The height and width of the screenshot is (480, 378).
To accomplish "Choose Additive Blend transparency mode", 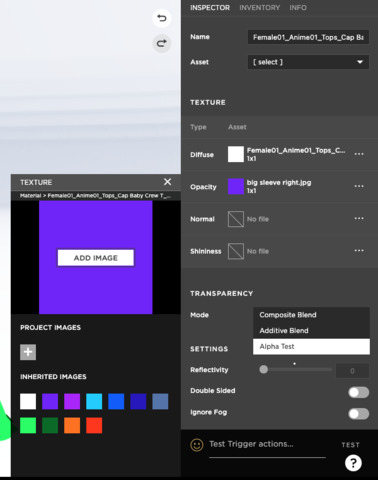I will coord(311,331).
